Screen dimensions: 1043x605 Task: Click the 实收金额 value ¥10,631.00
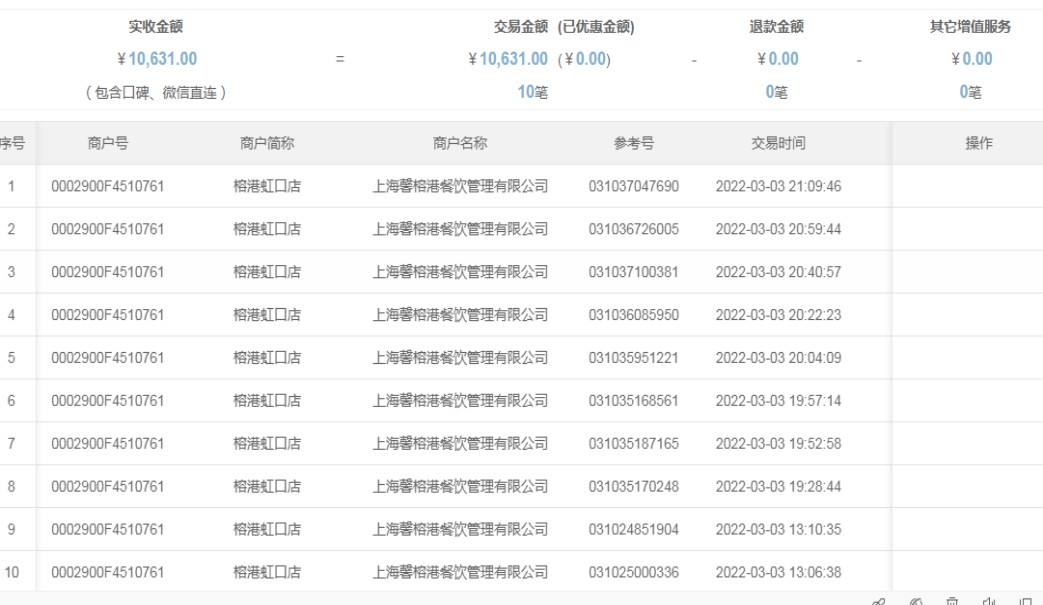click(x=157, y=59)
